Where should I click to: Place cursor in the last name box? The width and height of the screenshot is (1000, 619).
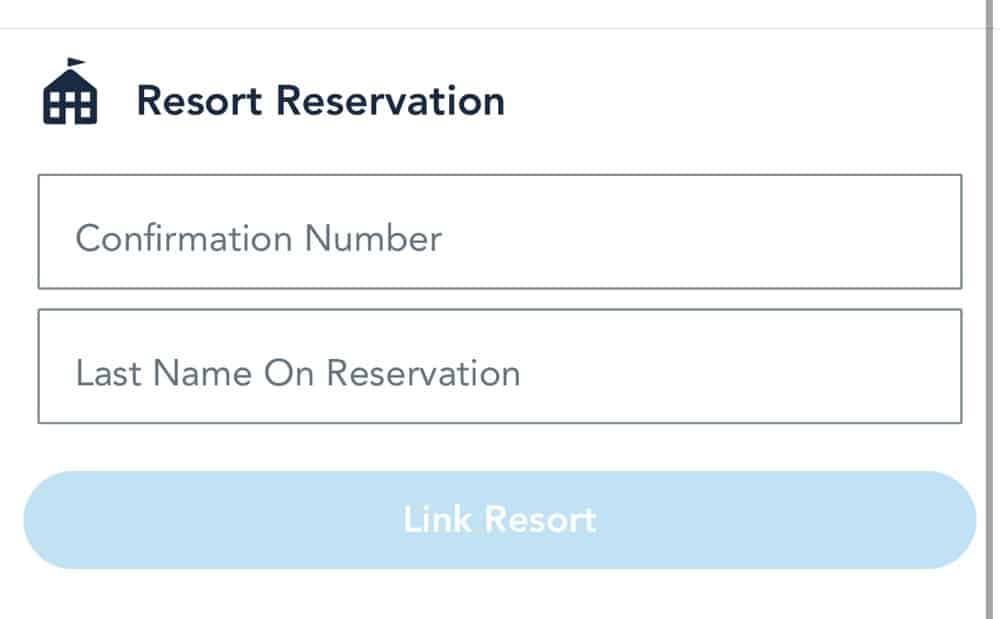pos(500,366)
